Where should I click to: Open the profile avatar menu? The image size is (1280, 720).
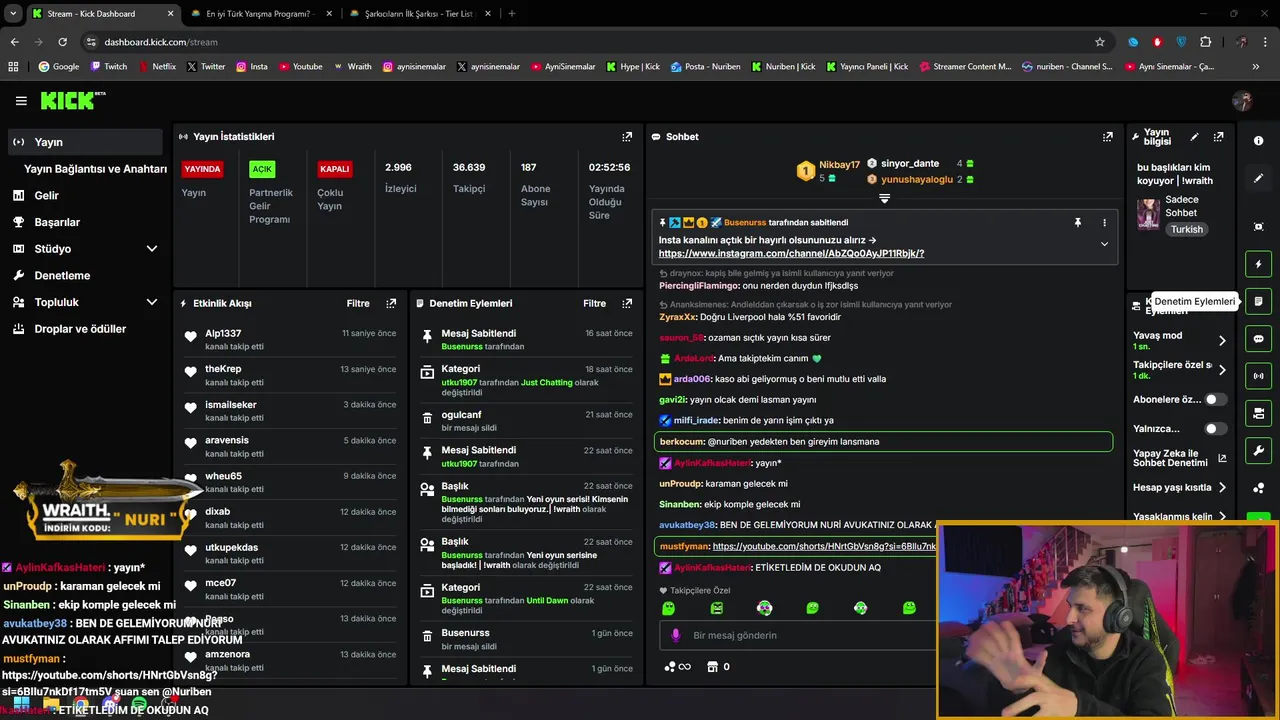tap(1242, 101)
